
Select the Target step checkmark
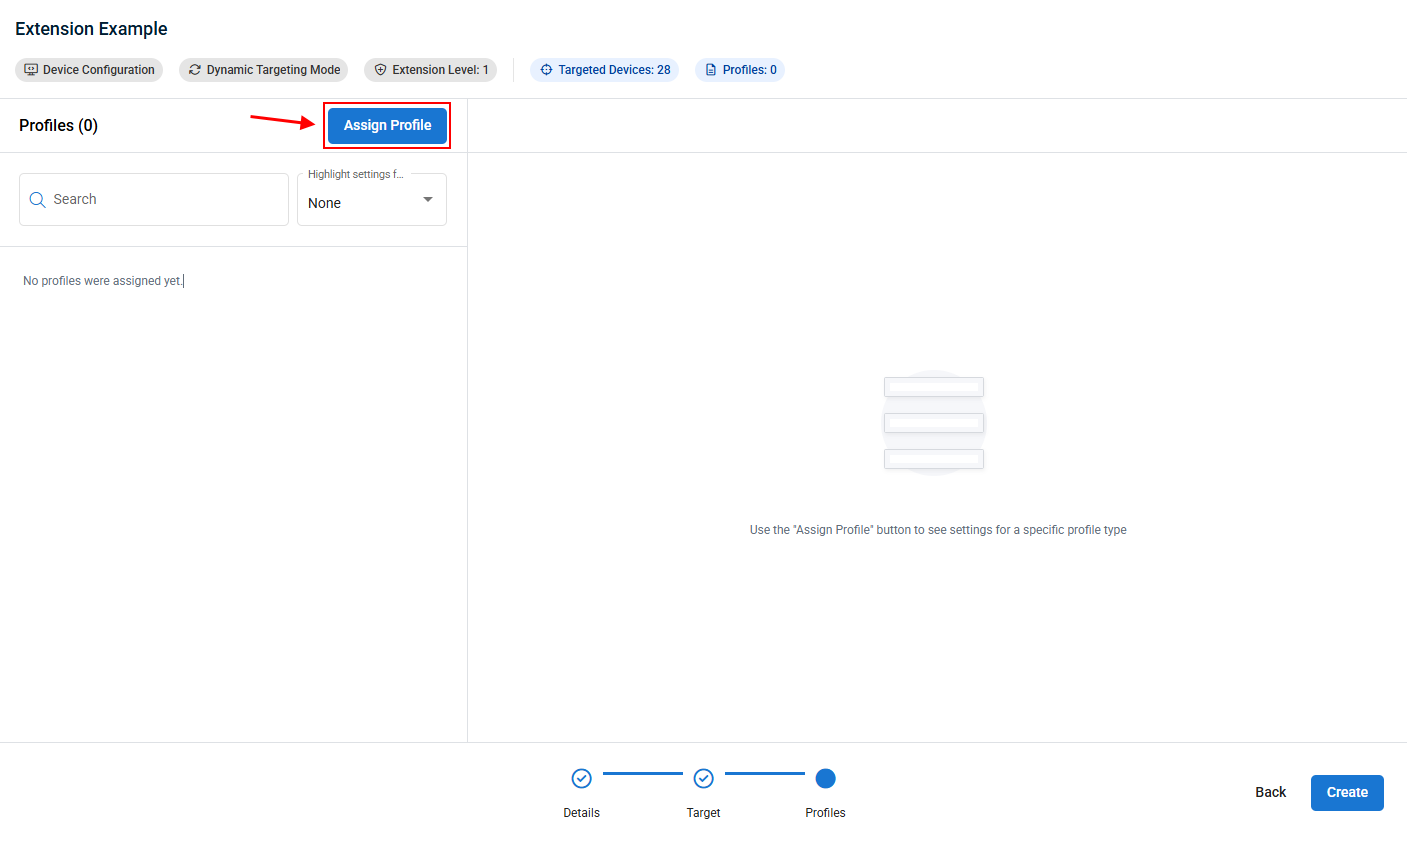tap(703, 778)
